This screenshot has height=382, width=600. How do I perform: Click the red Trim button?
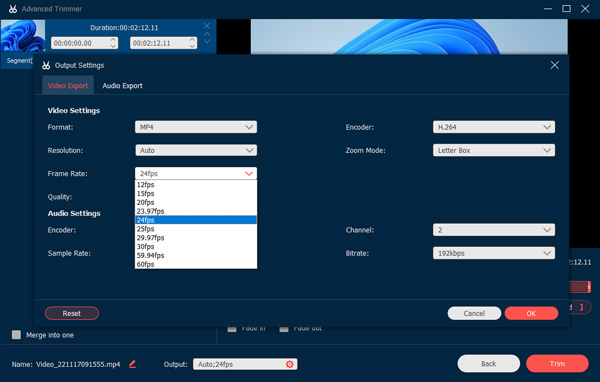(x=557, y=364)
